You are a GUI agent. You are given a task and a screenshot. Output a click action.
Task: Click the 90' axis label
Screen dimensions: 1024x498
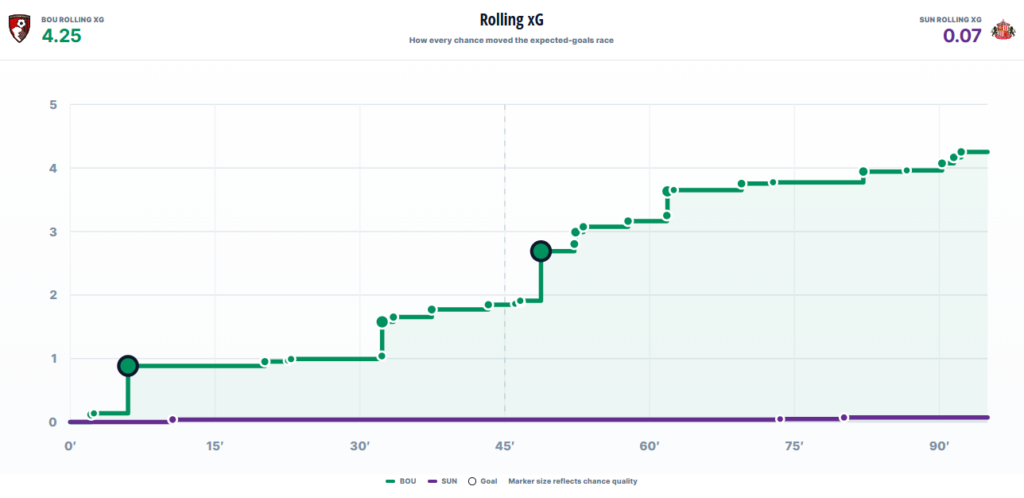(x=939, y=446)
